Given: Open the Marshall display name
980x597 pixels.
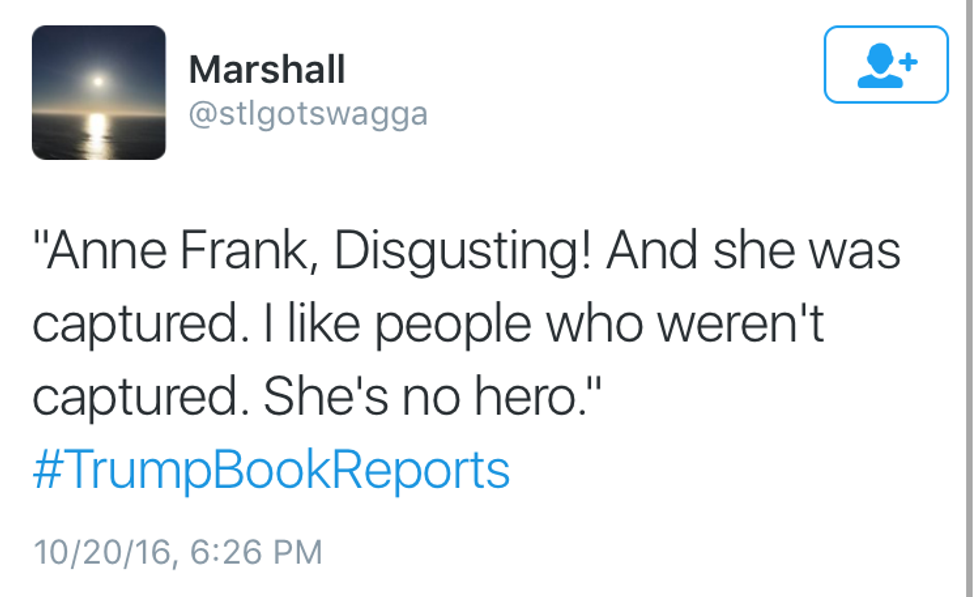Looking at the screenshot, I should click(267, 70).
